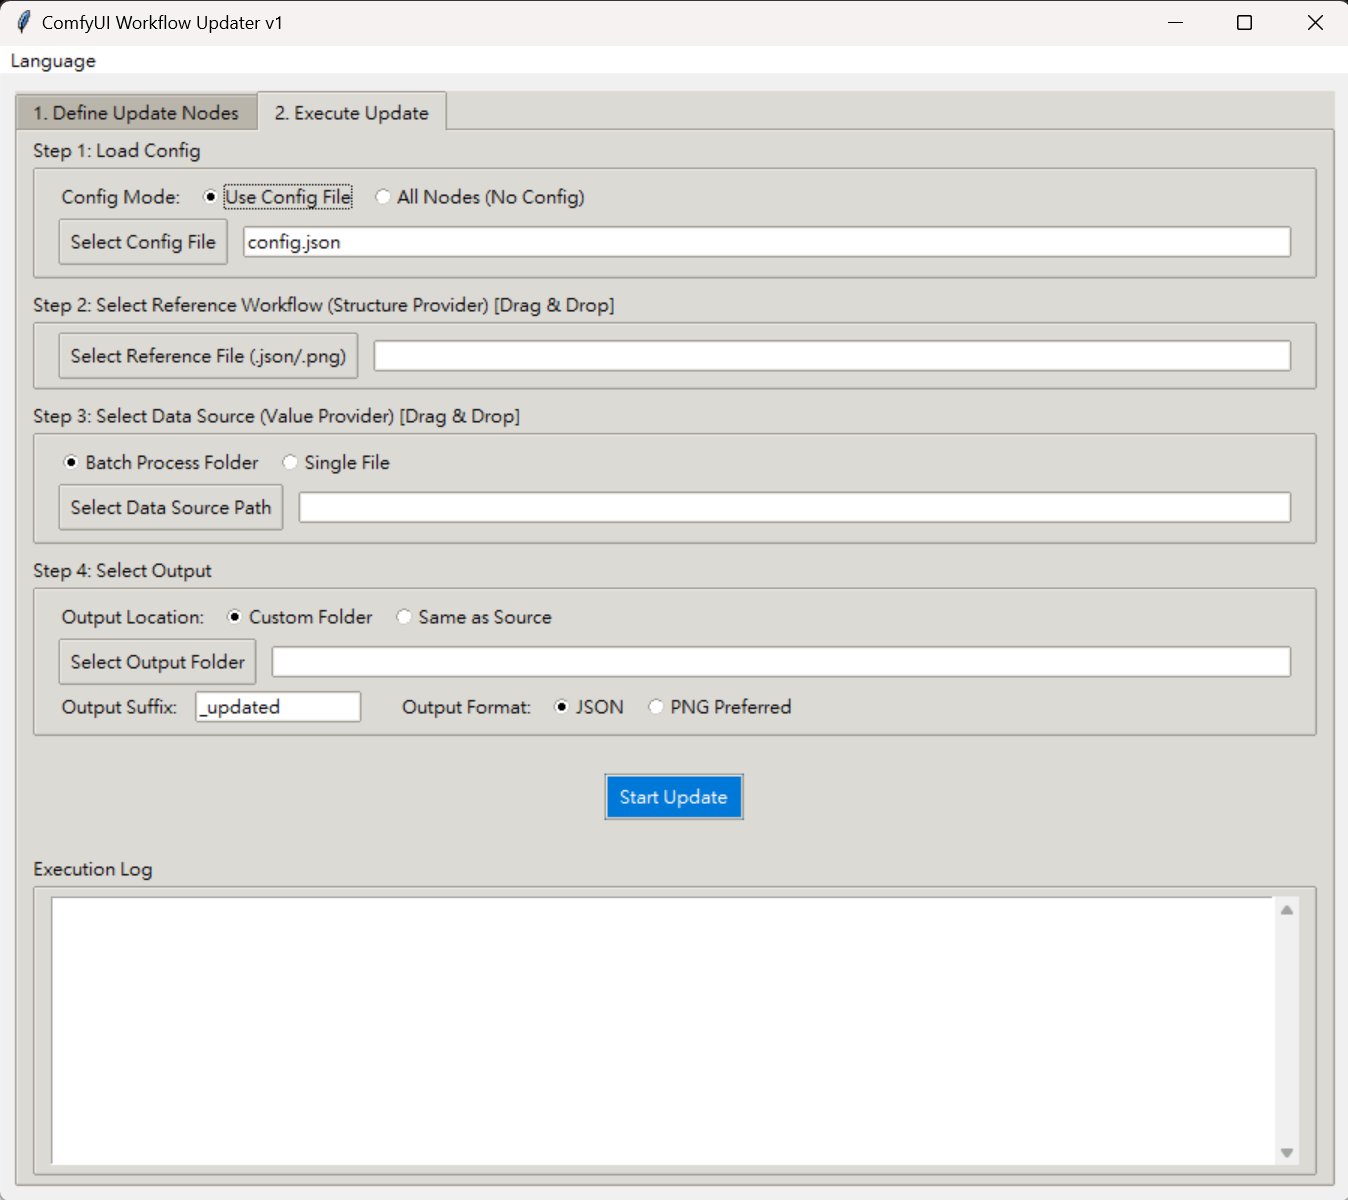Hit the Start Update button
The image size is (1348, 1200).
click(673, 797)
